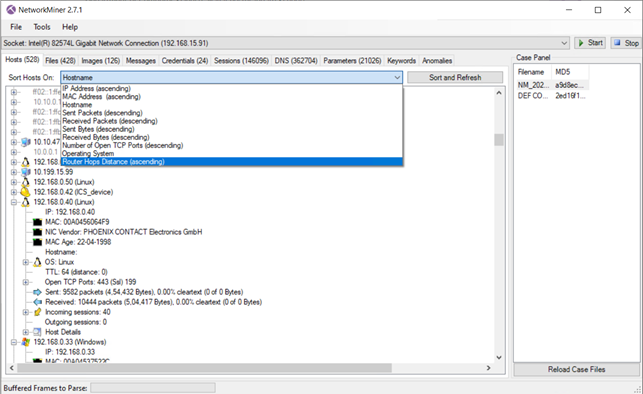Expand the 192.168.0.50 (Linux) node

14,182
